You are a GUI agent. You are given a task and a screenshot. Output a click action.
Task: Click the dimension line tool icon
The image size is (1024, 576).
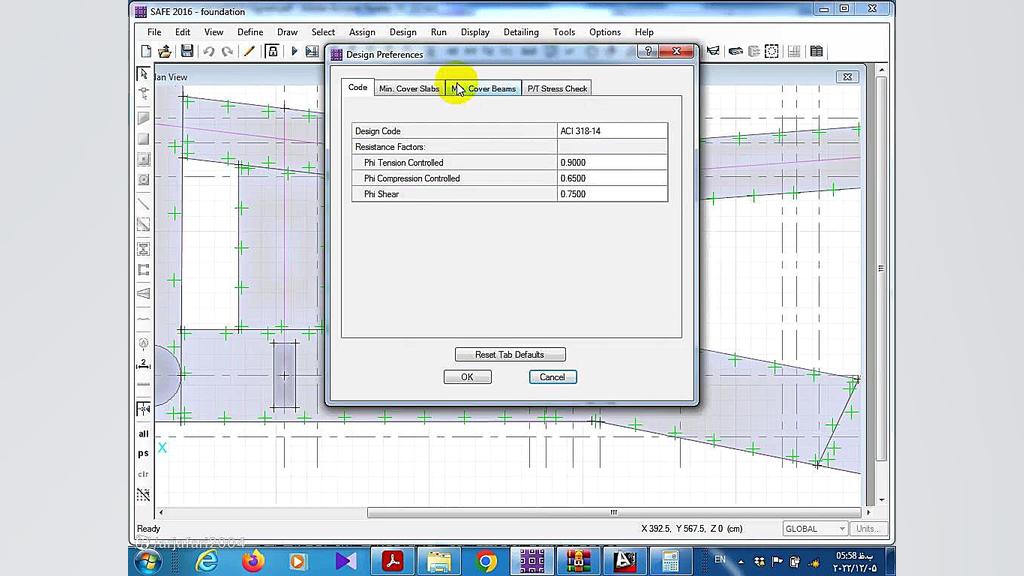pos(143,364)
